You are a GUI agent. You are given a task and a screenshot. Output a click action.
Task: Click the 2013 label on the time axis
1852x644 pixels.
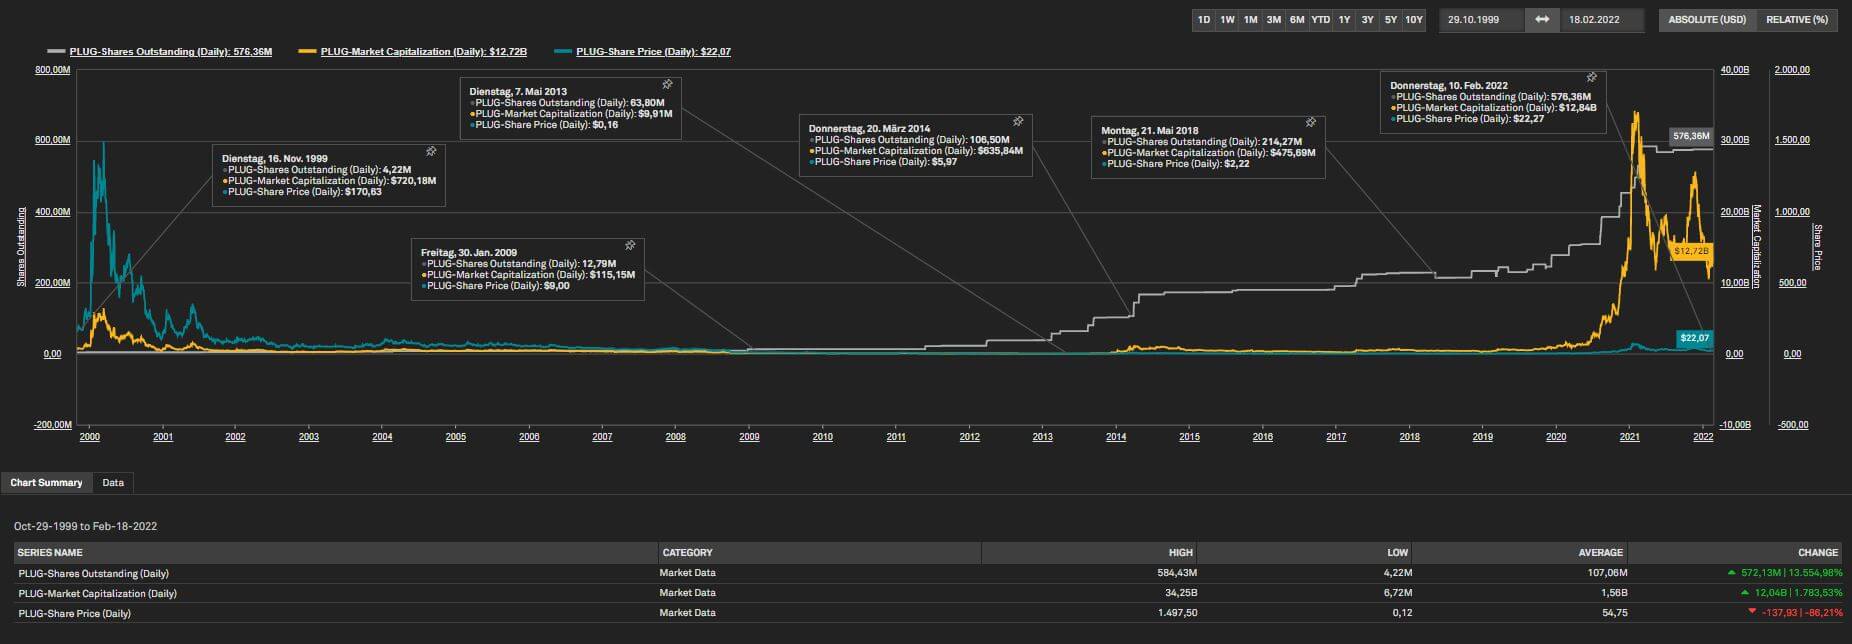[x=1043, y=437]
